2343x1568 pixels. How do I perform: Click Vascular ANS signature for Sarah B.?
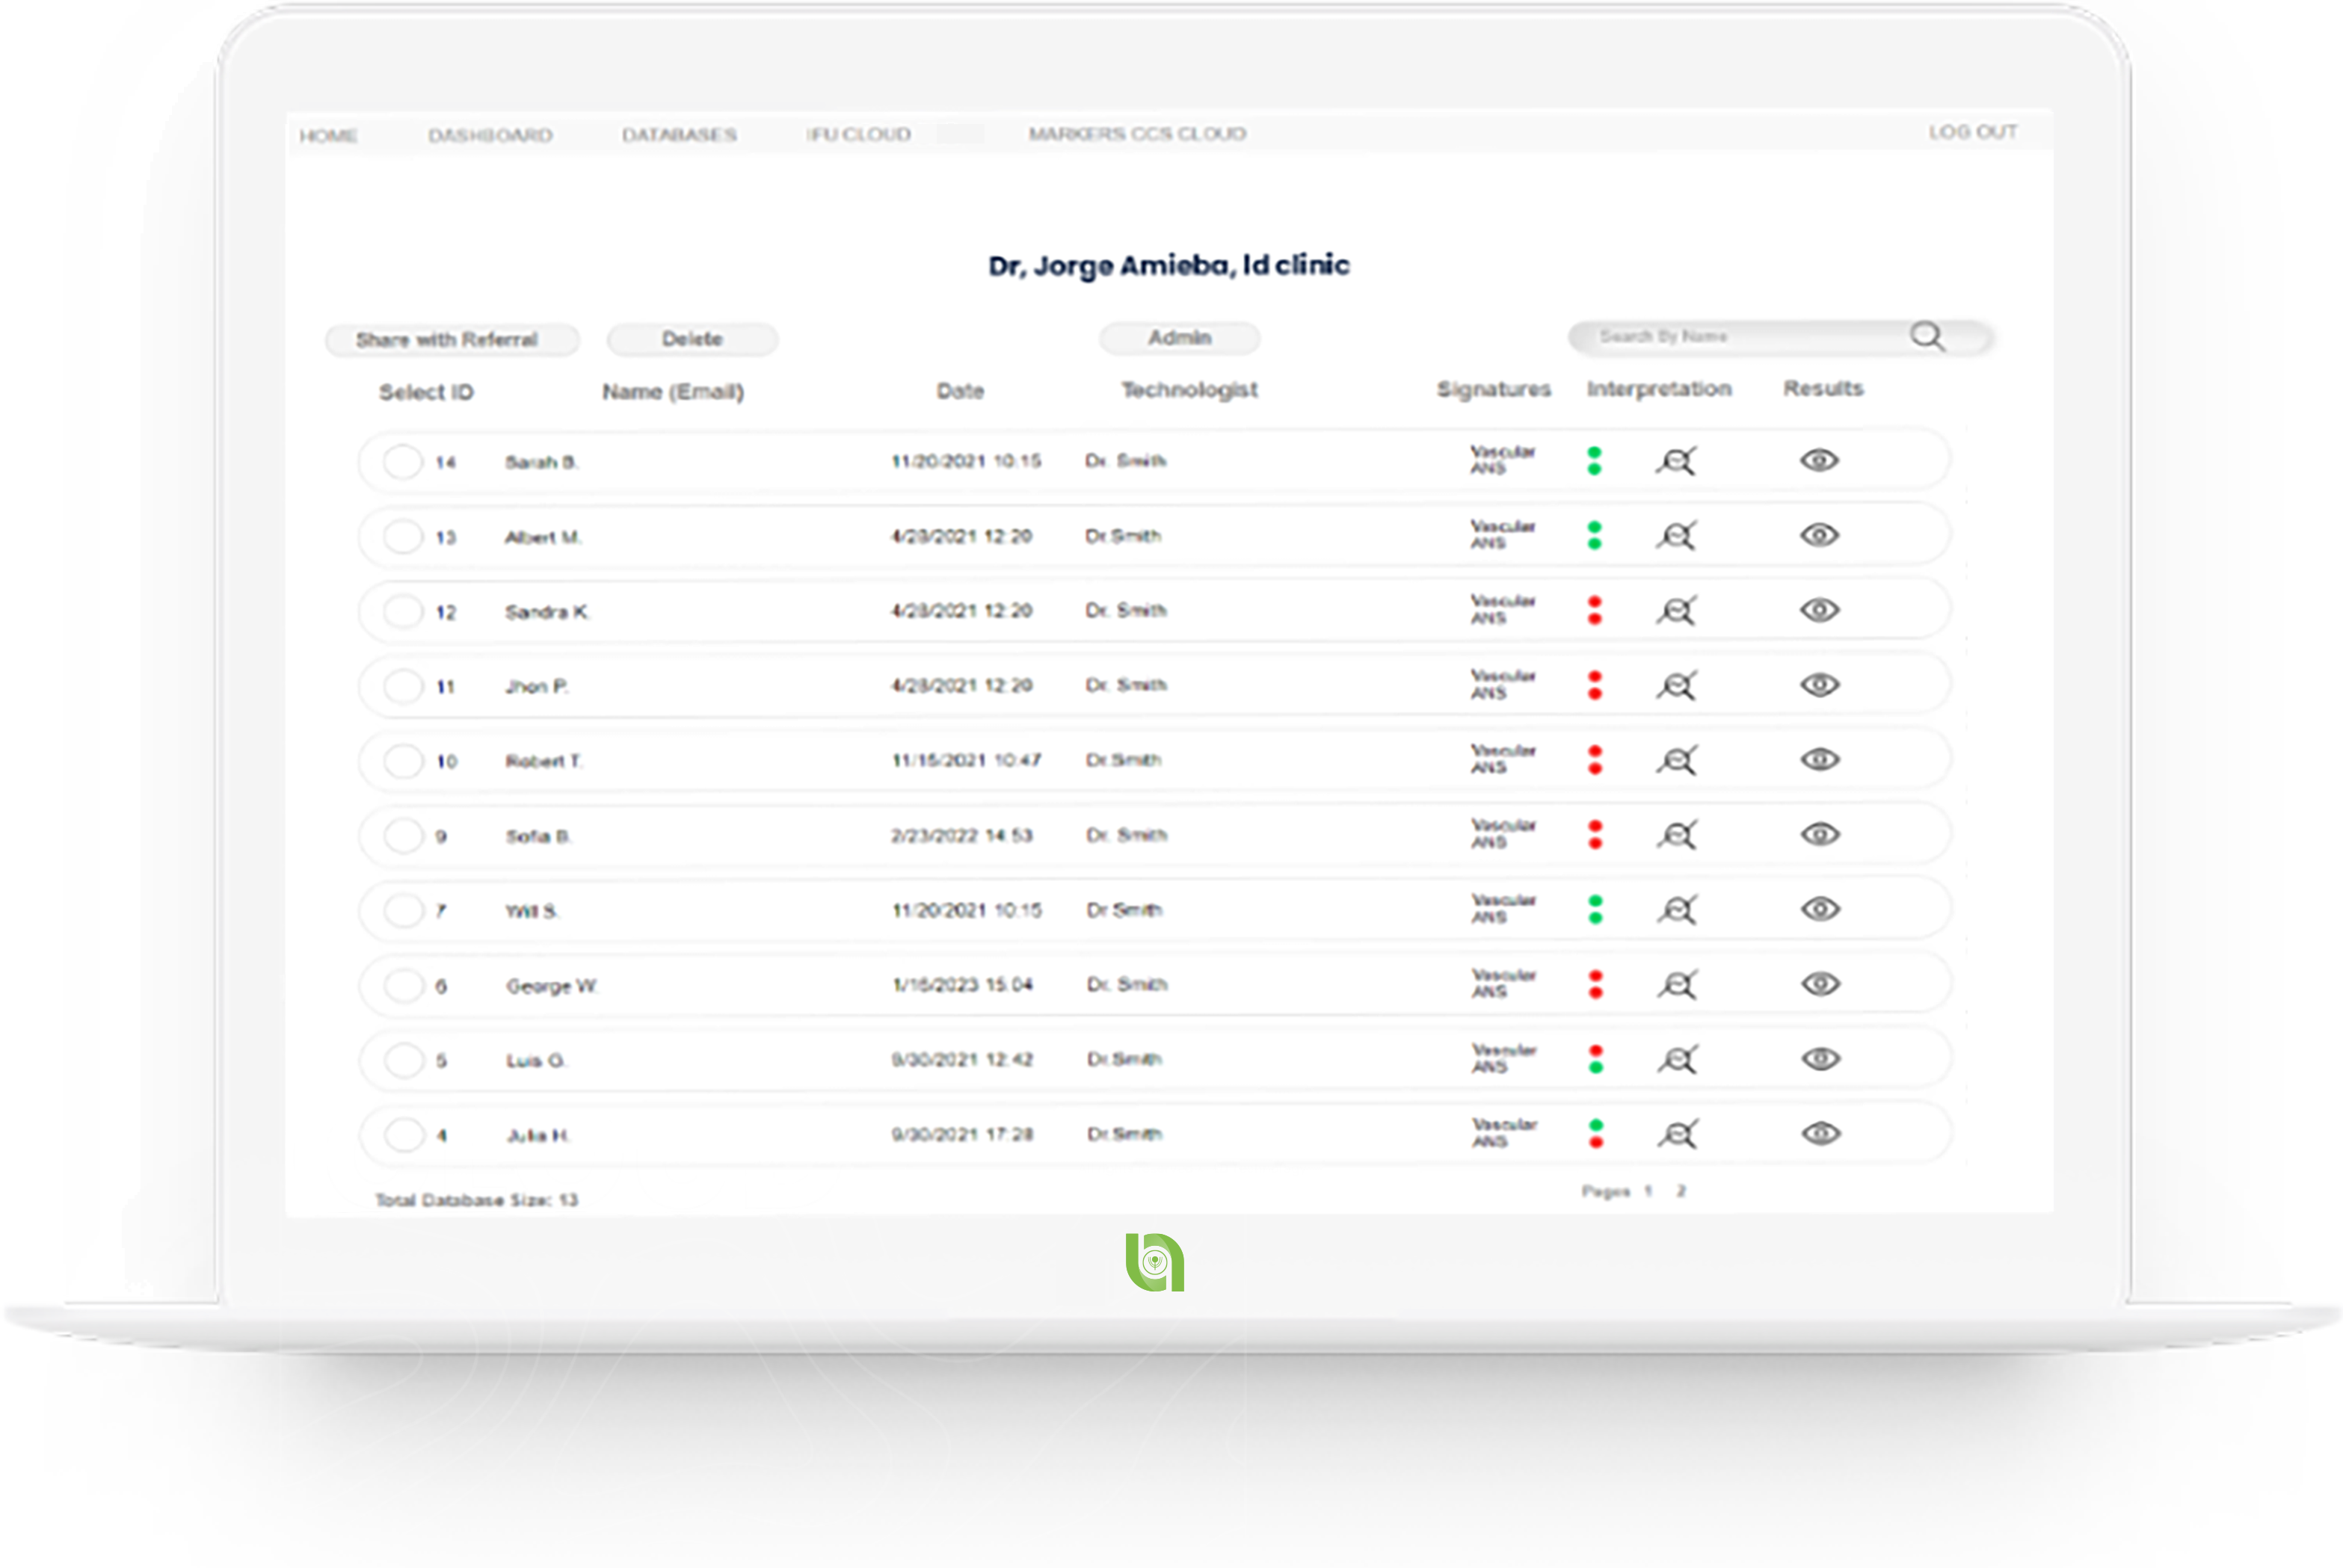point(1502,460)
